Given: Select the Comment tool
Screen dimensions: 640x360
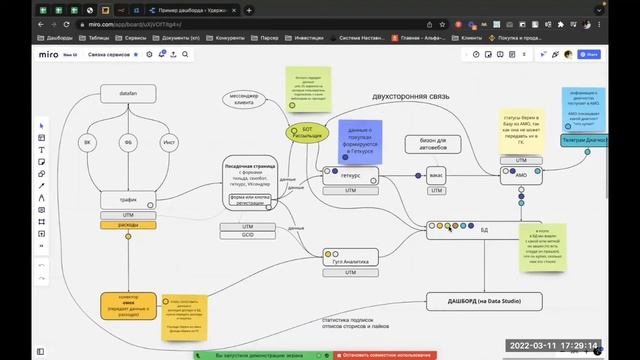Looking at the screenshot, I should point(41,210).
